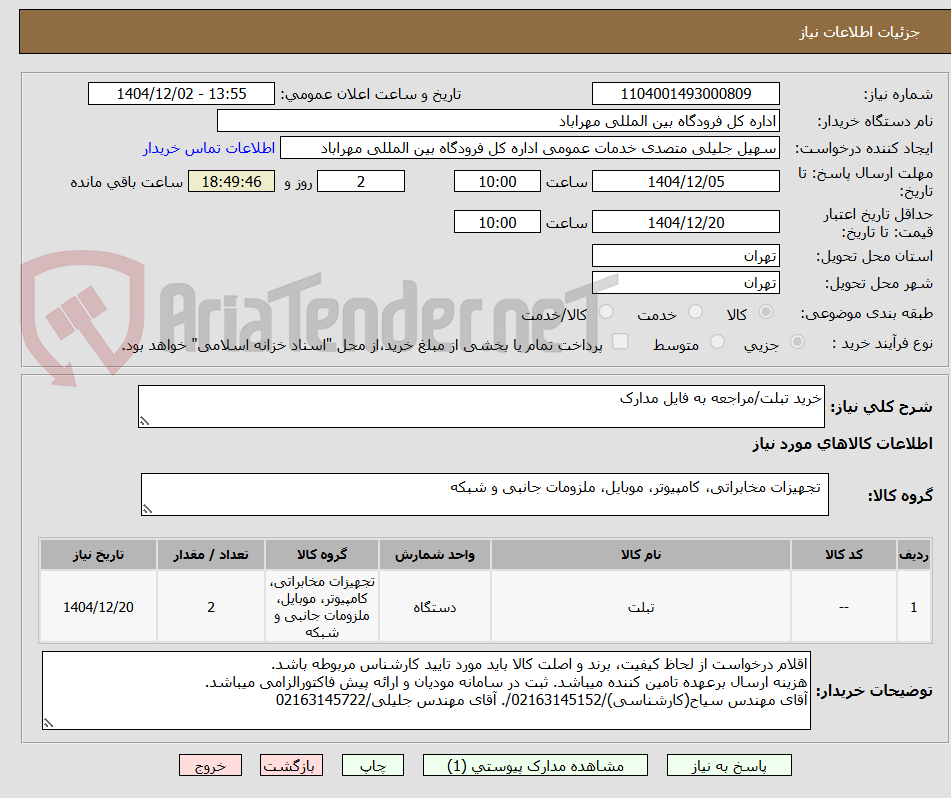The image size is (951, 798).
Task: Select the متوسط purchase type radio
Action: pyautogui.click(x=717, y=342)
